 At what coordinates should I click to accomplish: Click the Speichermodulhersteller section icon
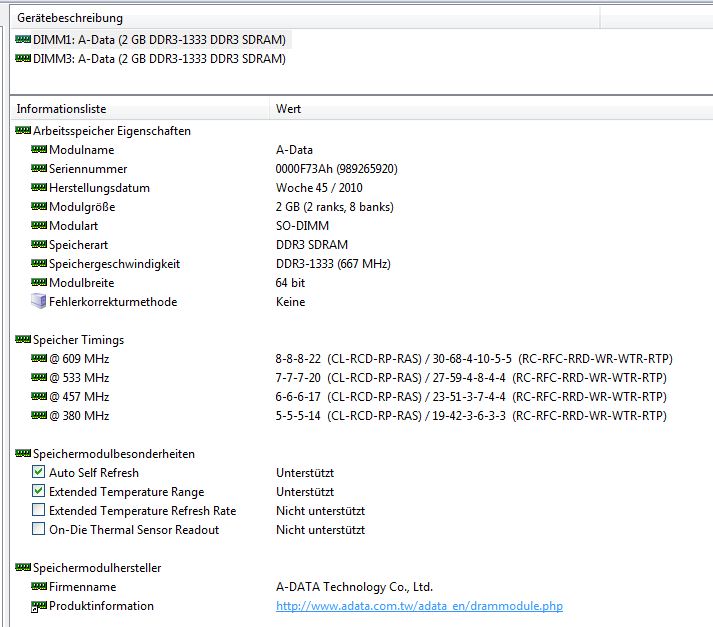point(23,567)
